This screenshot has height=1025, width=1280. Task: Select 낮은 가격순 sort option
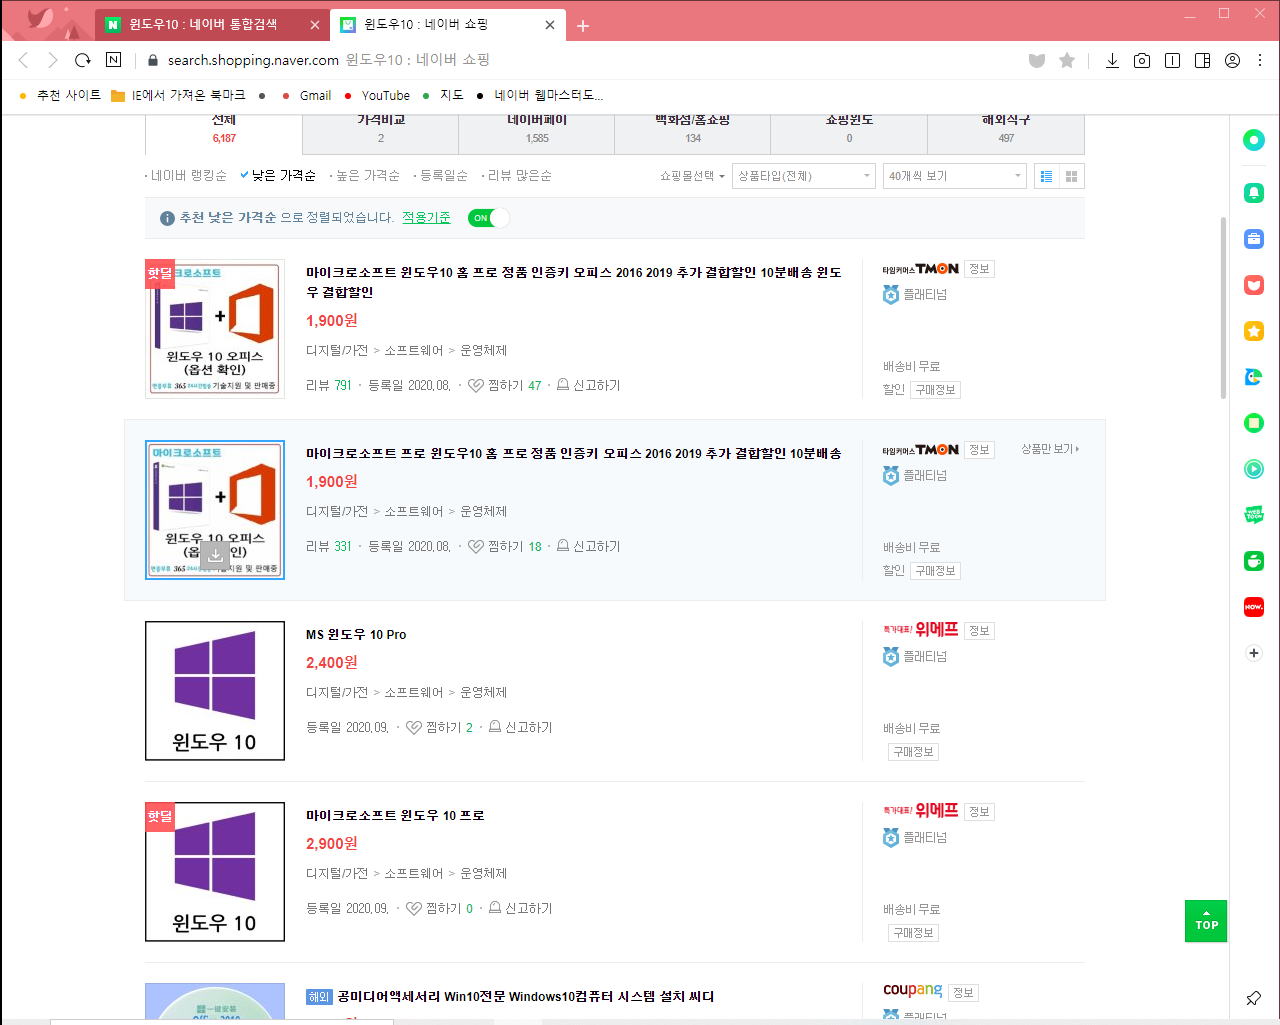point(283,176)
